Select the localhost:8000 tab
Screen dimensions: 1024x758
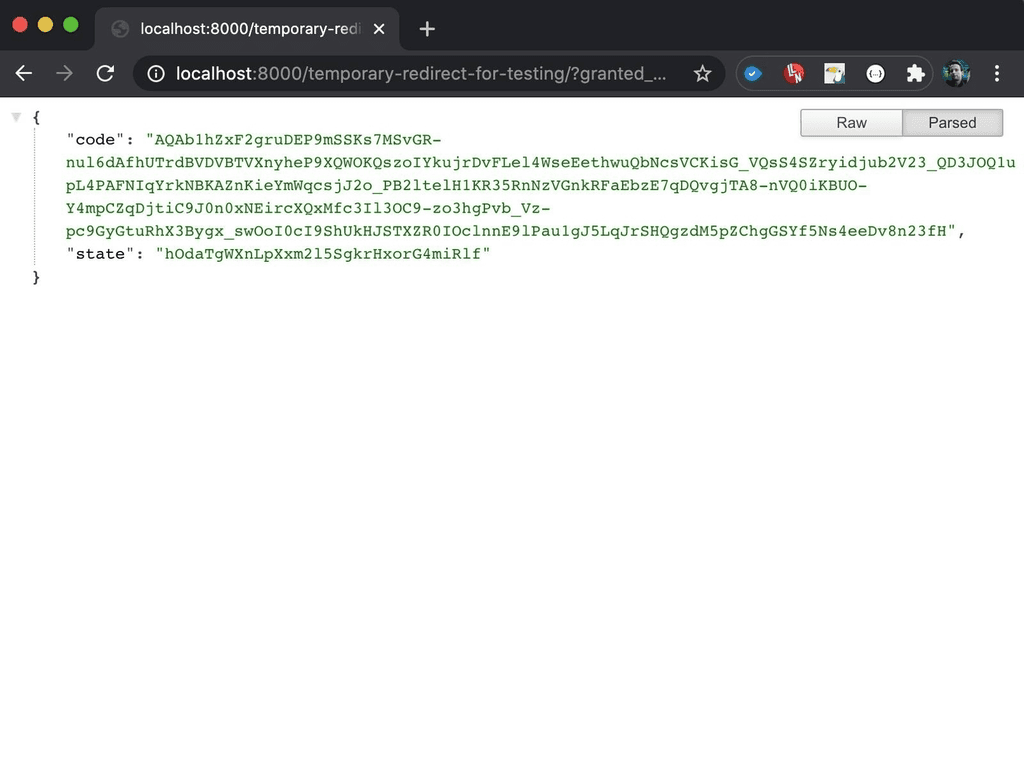click(x=240, y=29)
